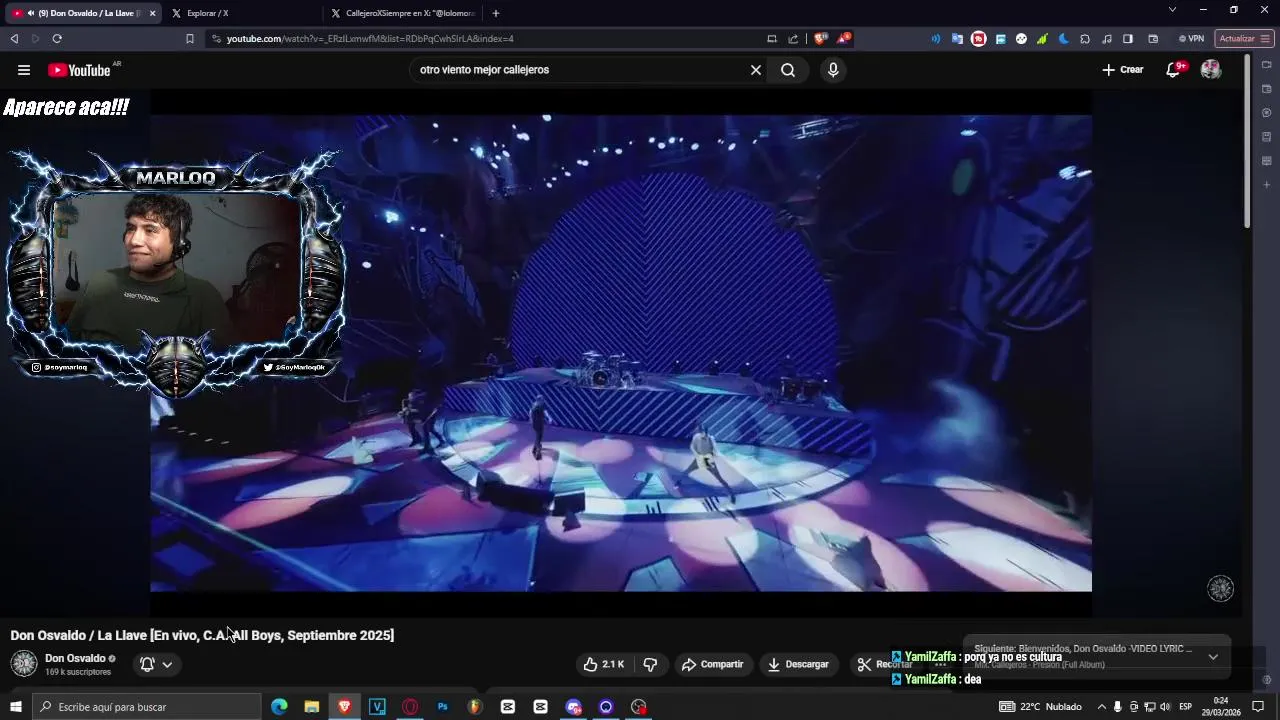Viewport: 1280px width, 720px height.
Task: Click the Actualizar update button
Action: tap(1244, 39)
